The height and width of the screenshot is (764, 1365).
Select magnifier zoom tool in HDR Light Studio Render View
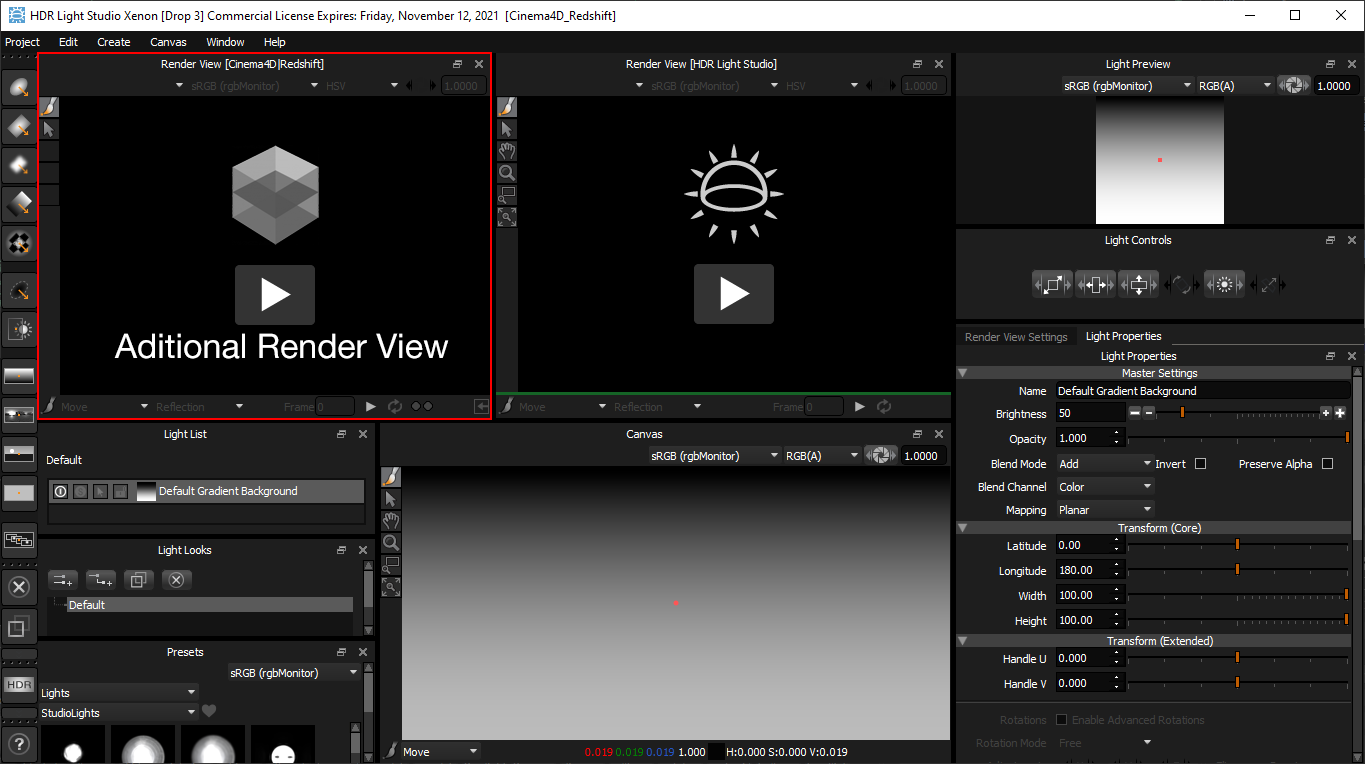click(x=507, y=173)
